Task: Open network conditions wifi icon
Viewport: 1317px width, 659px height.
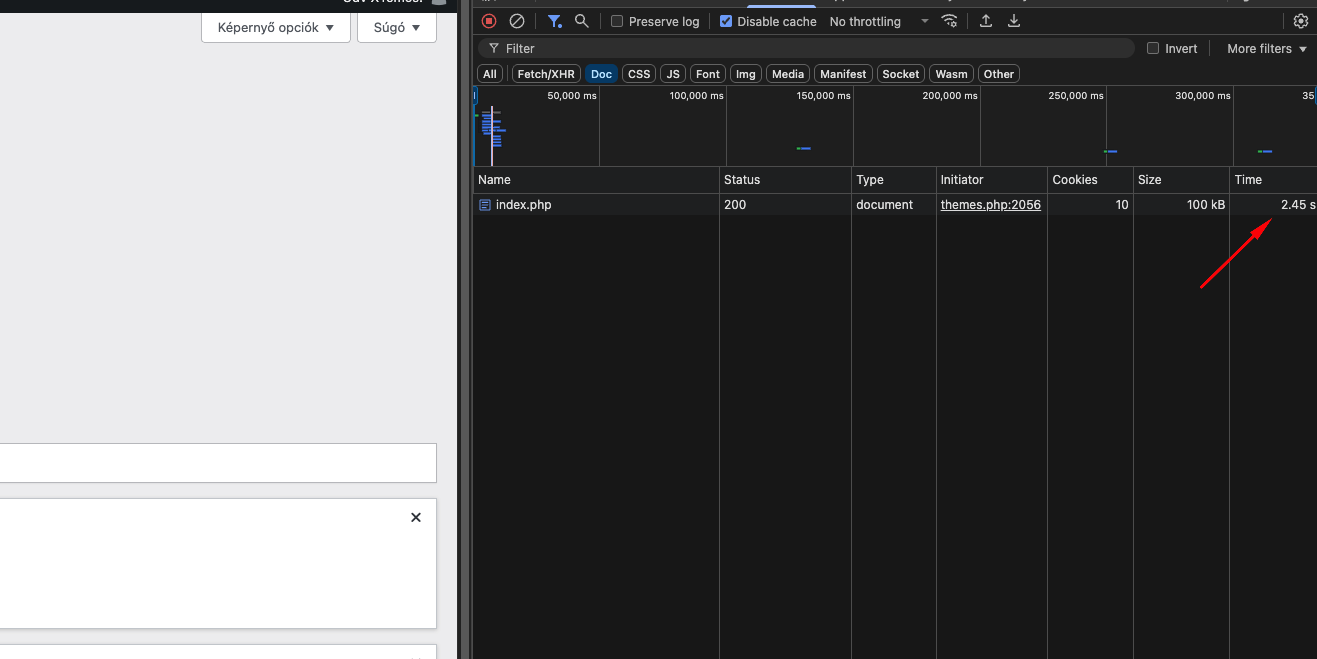Action: tap(950, 21)
